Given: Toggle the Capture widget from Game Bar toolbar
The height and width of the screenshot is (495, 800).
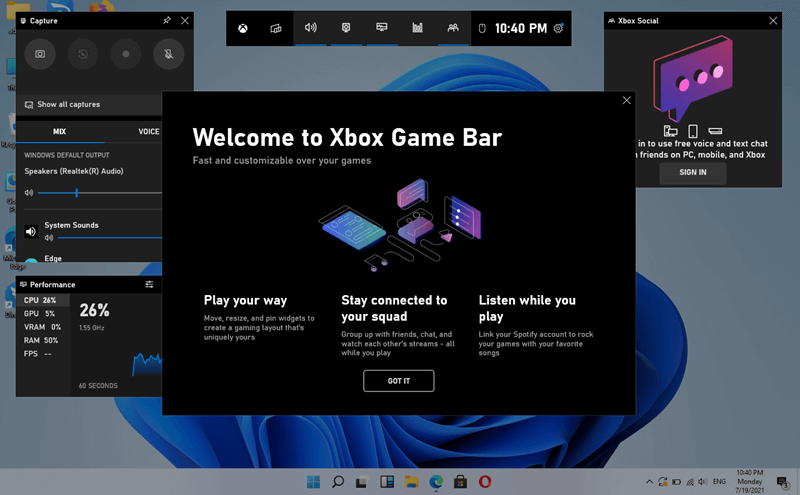Looking at the screenshot, I should (x=346, y=28).
